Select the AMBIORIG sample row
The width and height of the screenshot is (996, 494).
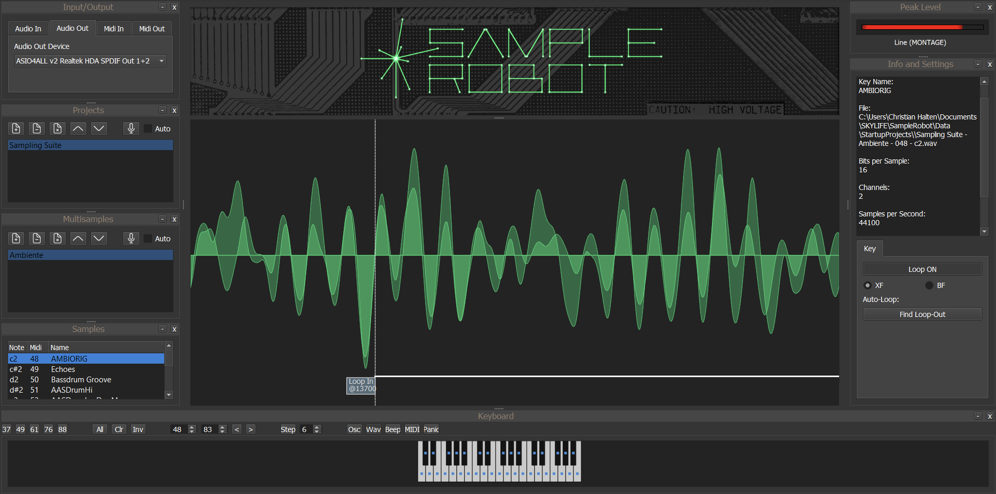[x=86, y=359]
